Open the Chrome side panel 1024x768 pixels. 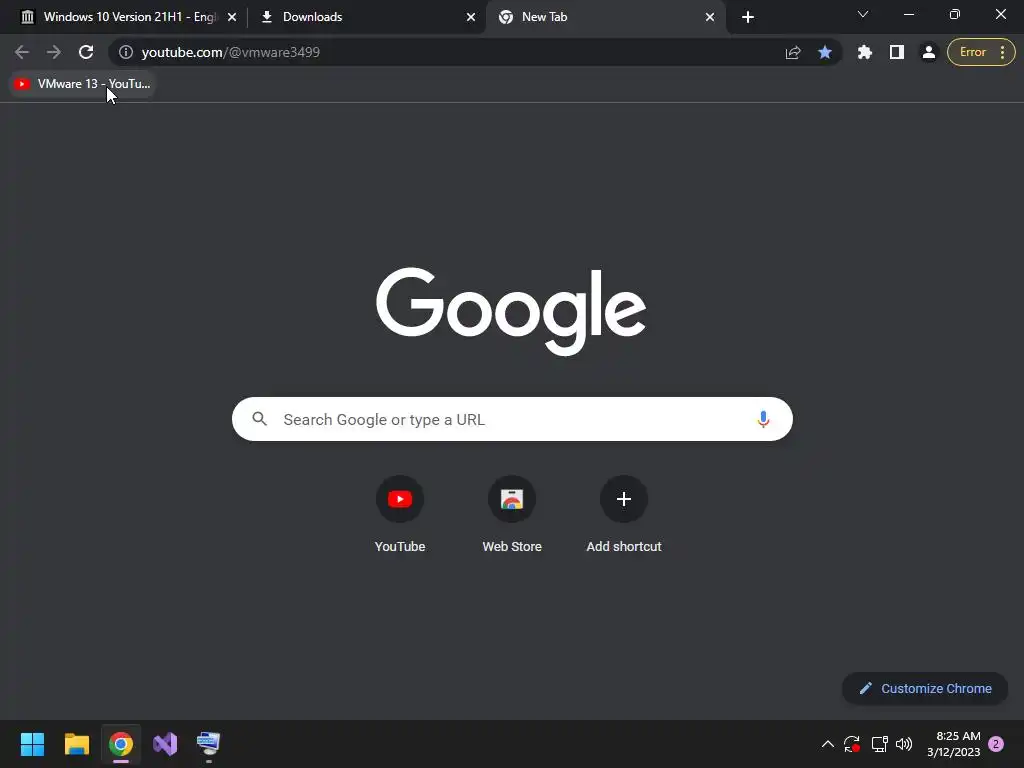point(897,52)
